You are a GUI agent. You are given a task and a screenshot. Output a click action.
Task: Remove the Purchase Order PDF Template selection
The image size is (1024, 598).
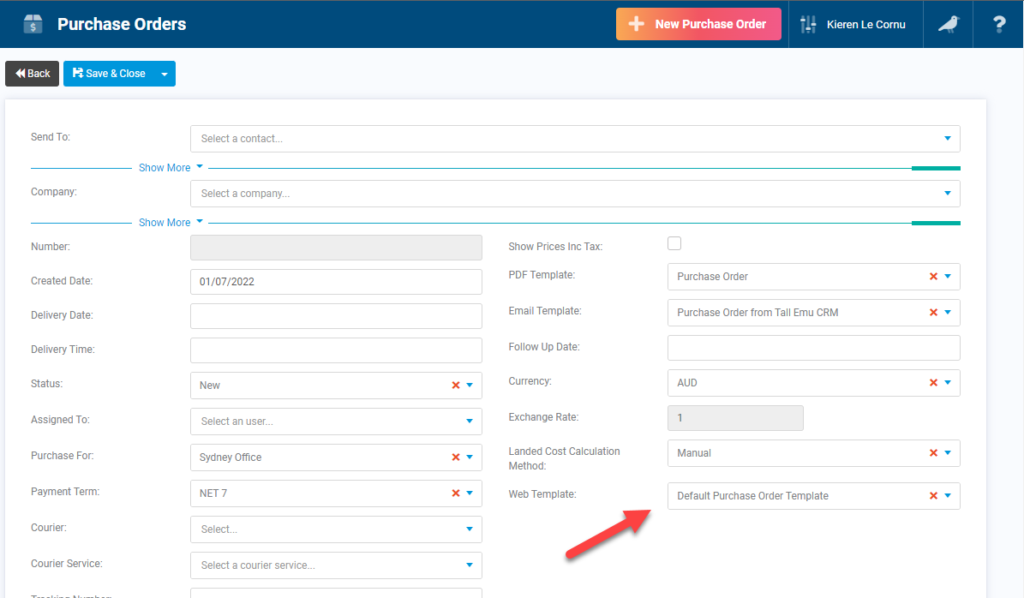tap(932, 276)
